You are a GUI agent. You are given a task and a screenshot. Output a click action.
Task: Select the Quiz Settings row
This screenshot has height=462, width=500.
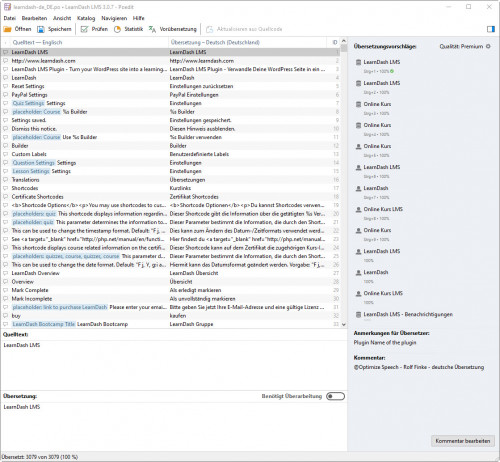pos(170,103)
